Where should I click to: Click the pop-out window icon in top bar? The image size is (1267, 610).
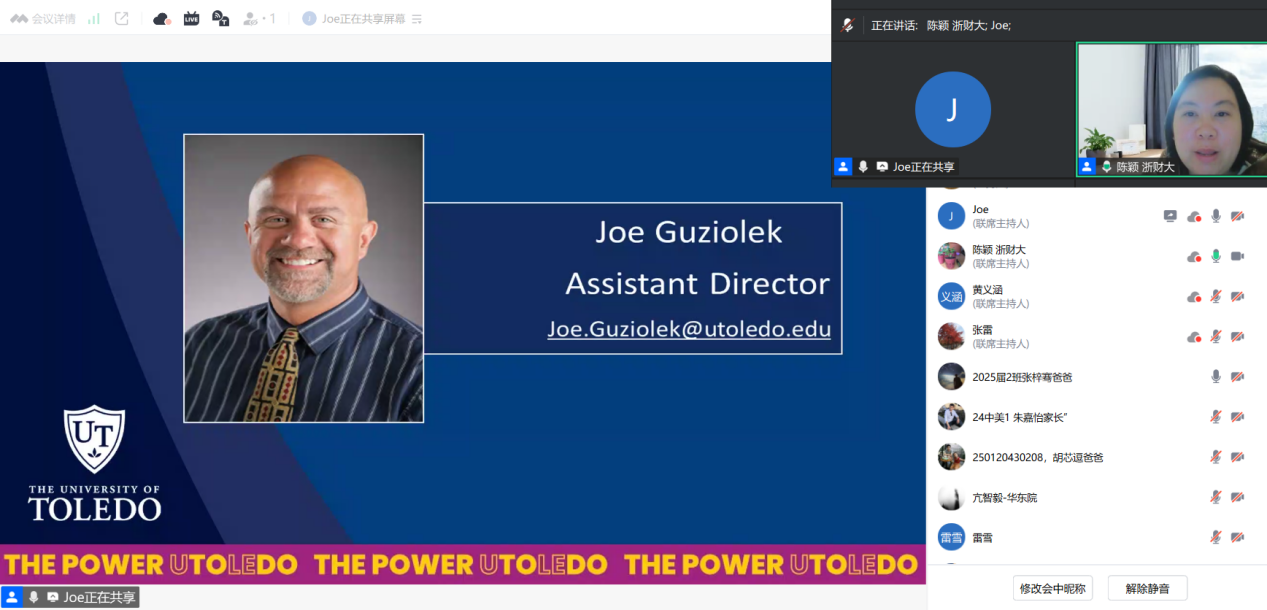pos(122,18)
